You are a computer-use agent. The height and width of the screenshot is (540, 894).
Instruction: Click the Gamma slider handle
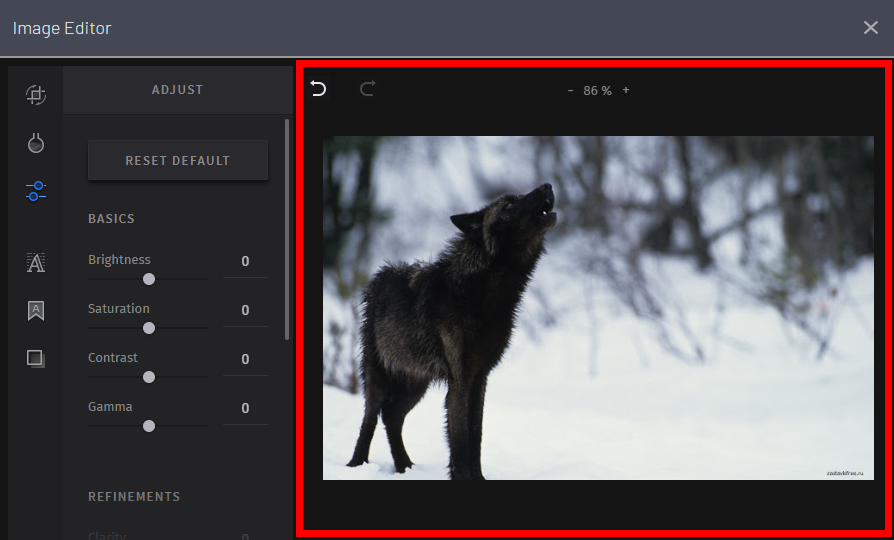pos(149,426)
